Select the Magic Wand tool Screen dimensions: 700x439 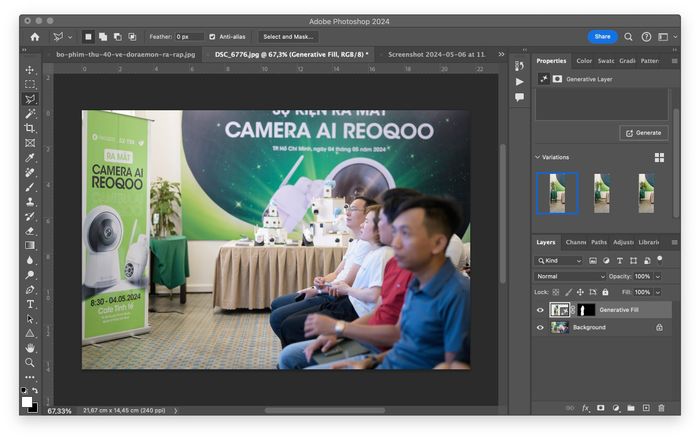(x=30, y=113)
